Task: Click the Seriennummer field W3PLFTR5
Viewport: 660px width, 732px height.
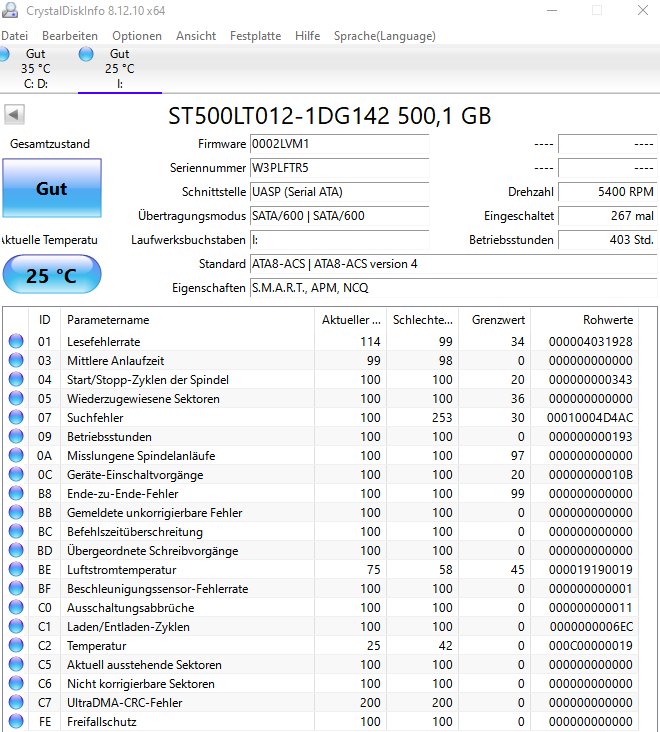Action: [x=339, y=168]
